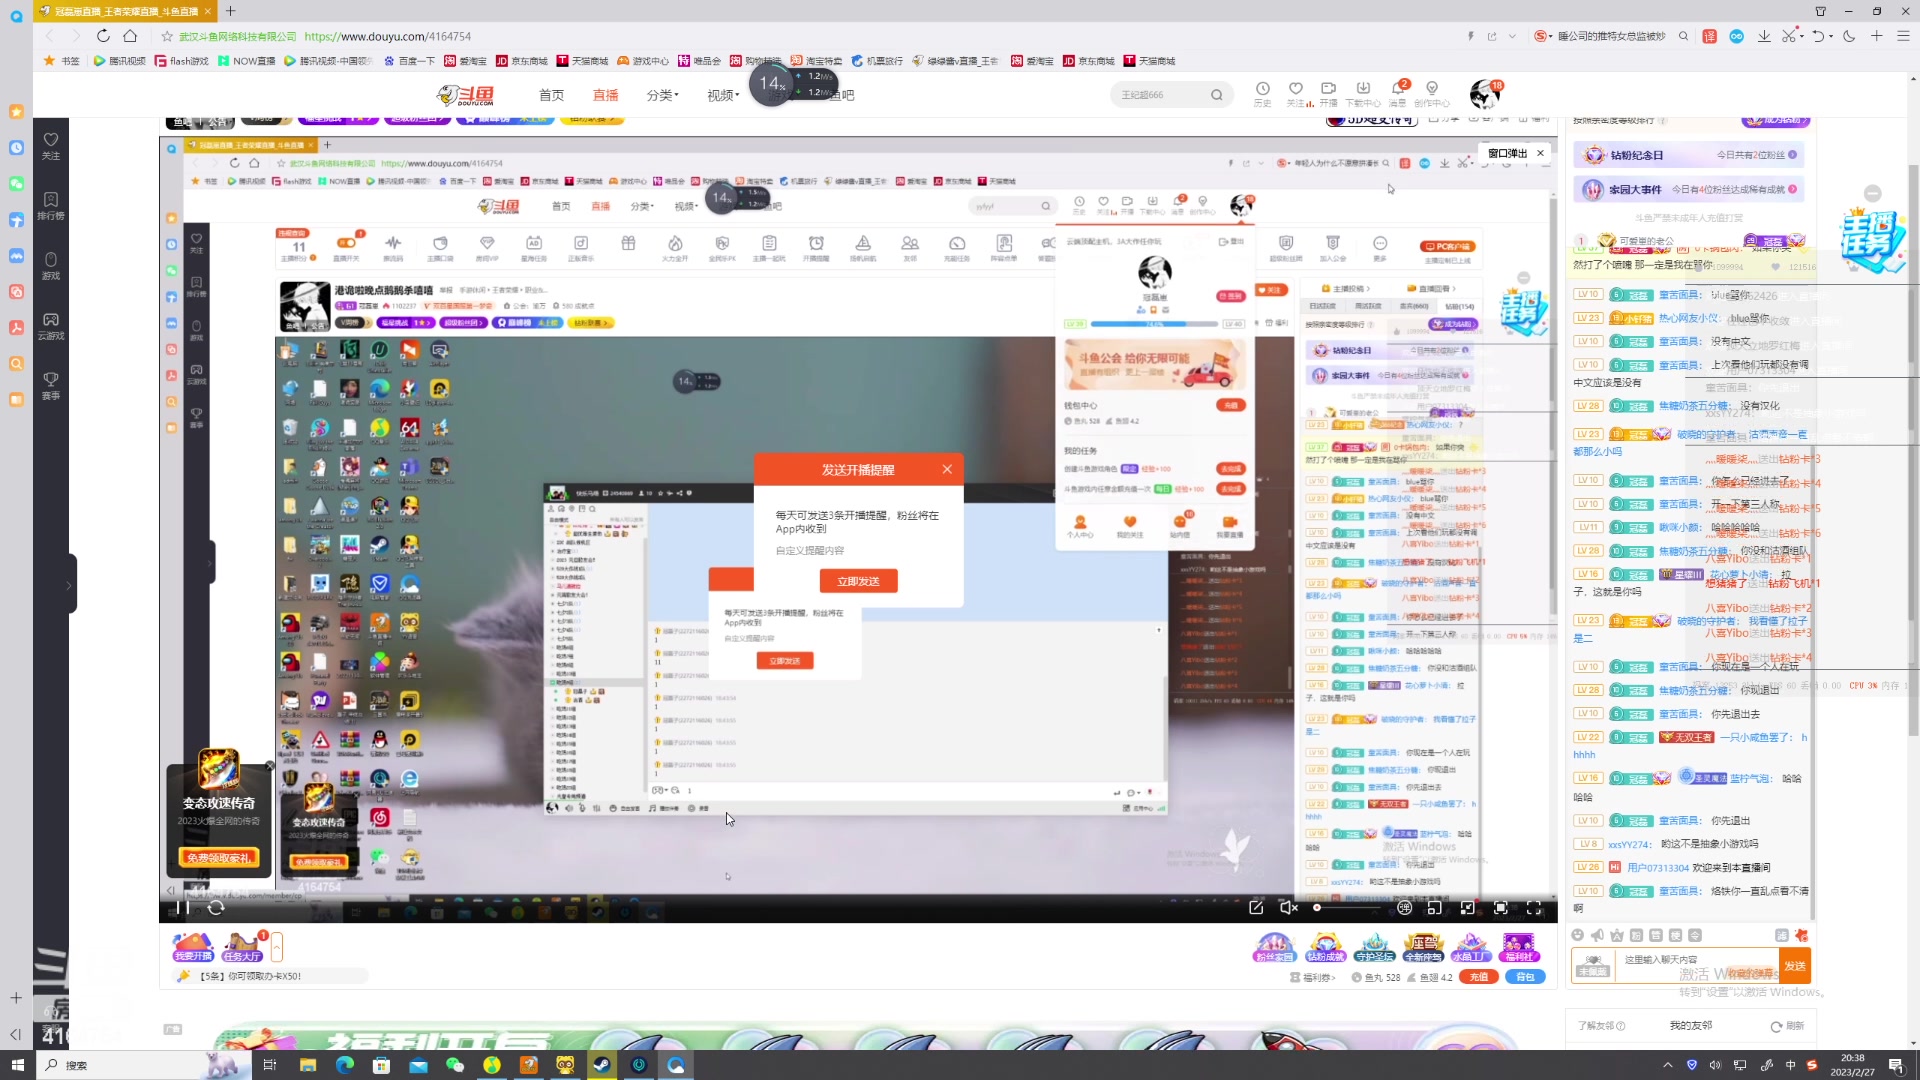Bookmark page with the star in address bar
This screenshot has height=1080, width=1920.
(x=167, y=36)
